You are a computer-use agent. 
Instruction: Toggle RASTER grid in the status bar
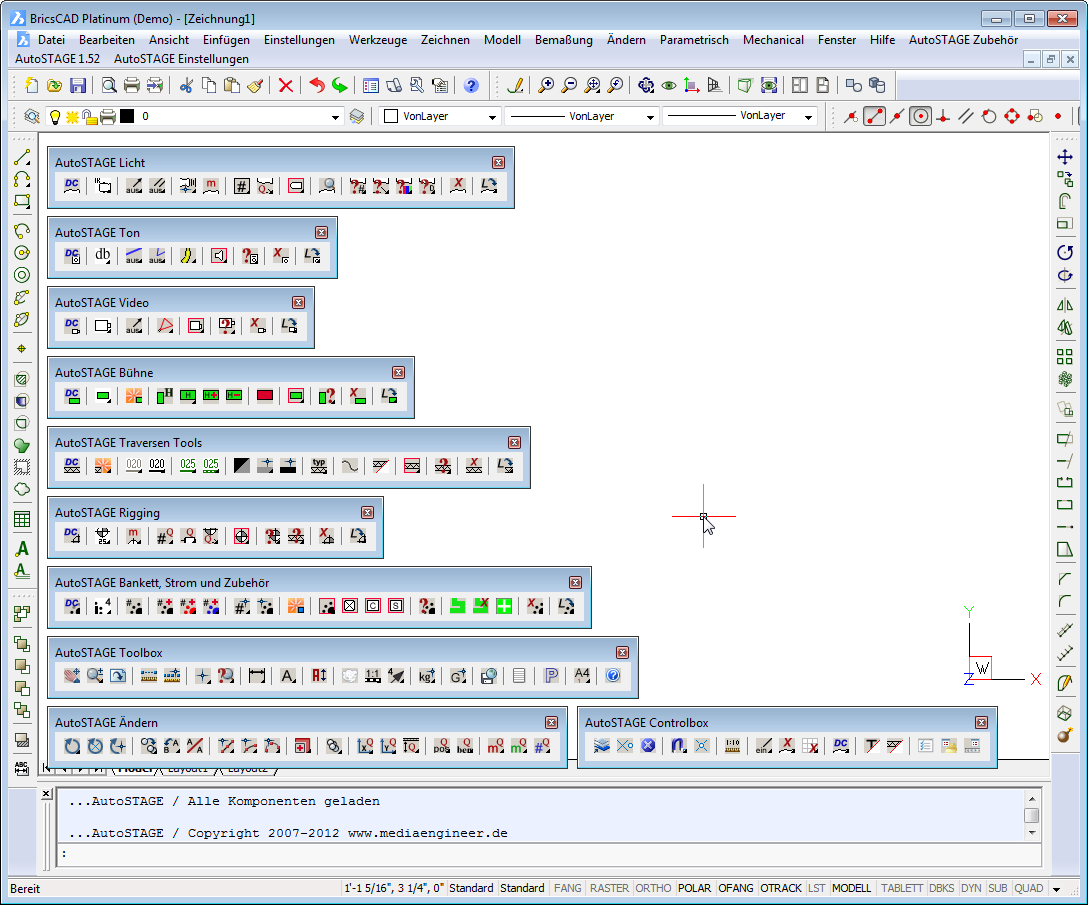point(609,888)
